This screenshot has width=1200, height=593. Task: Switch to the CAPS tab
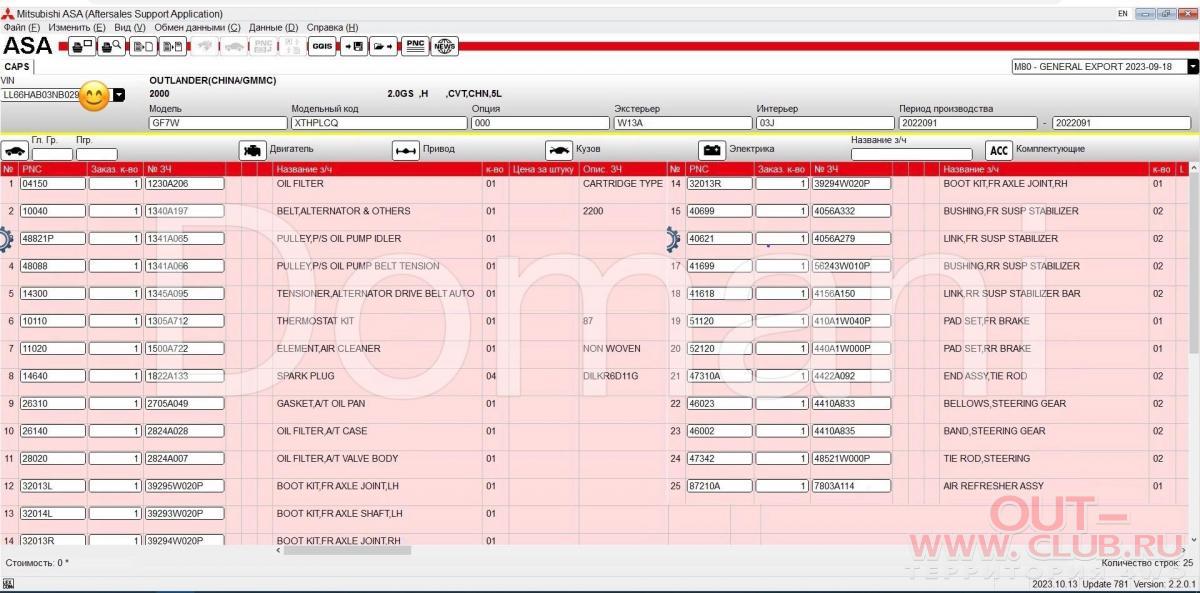click(17, 66)
